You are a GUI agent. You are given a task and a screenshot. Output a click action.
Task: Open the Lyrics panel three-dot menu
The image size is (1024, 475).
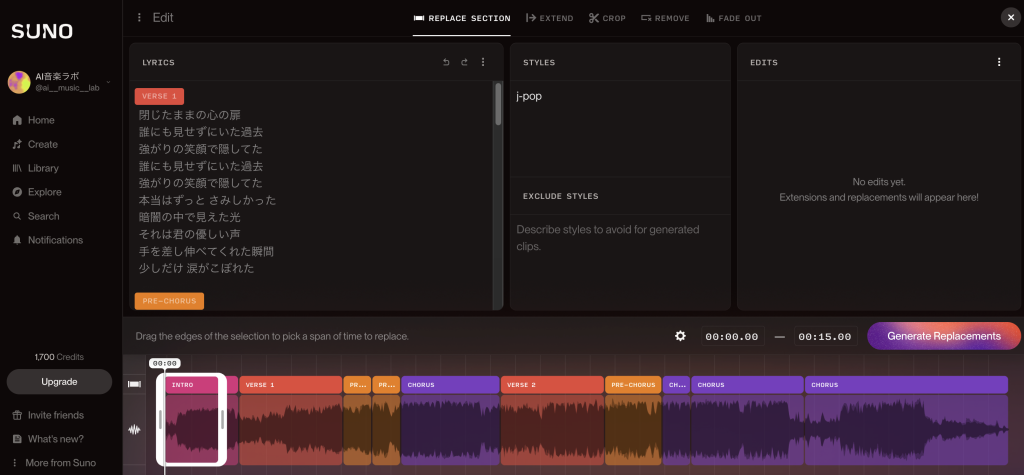click(483, 62)
